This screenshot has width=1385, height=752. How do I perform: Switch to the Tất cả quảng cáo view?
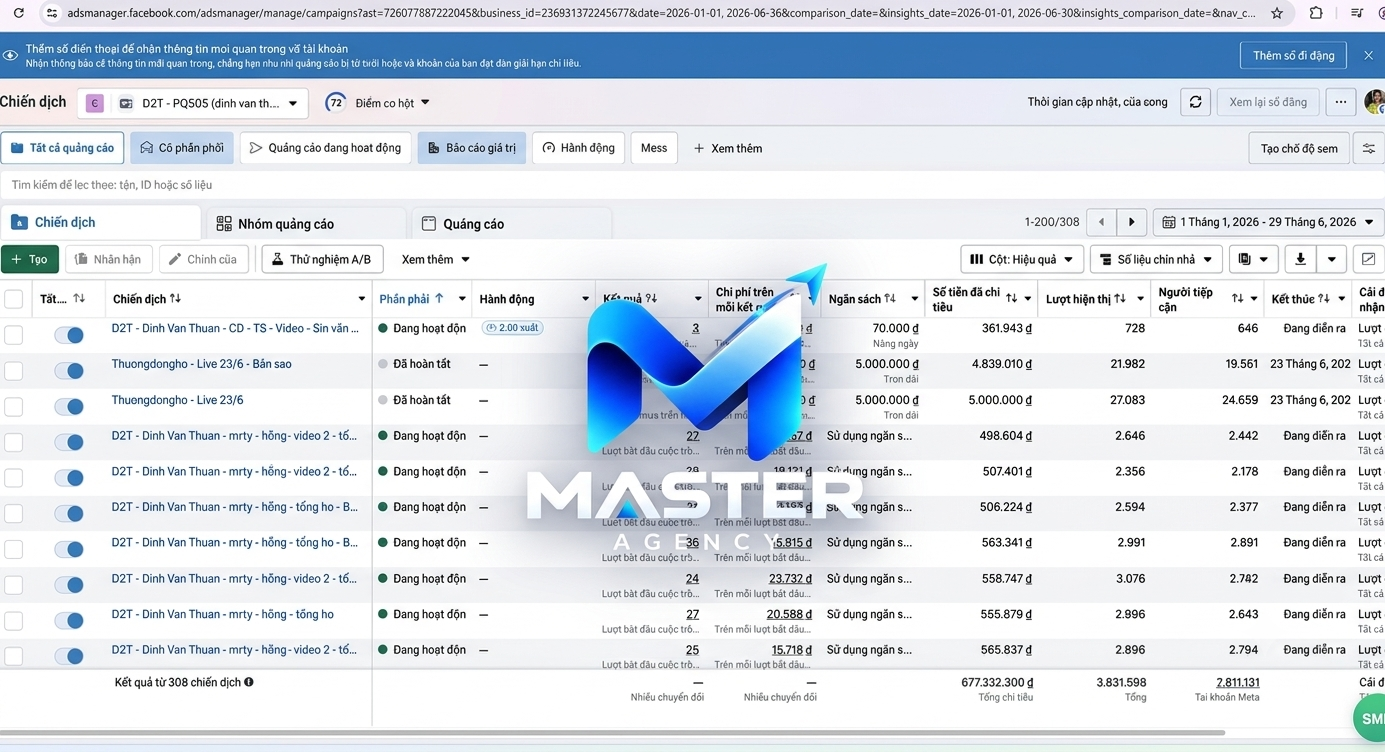point(62,148)
